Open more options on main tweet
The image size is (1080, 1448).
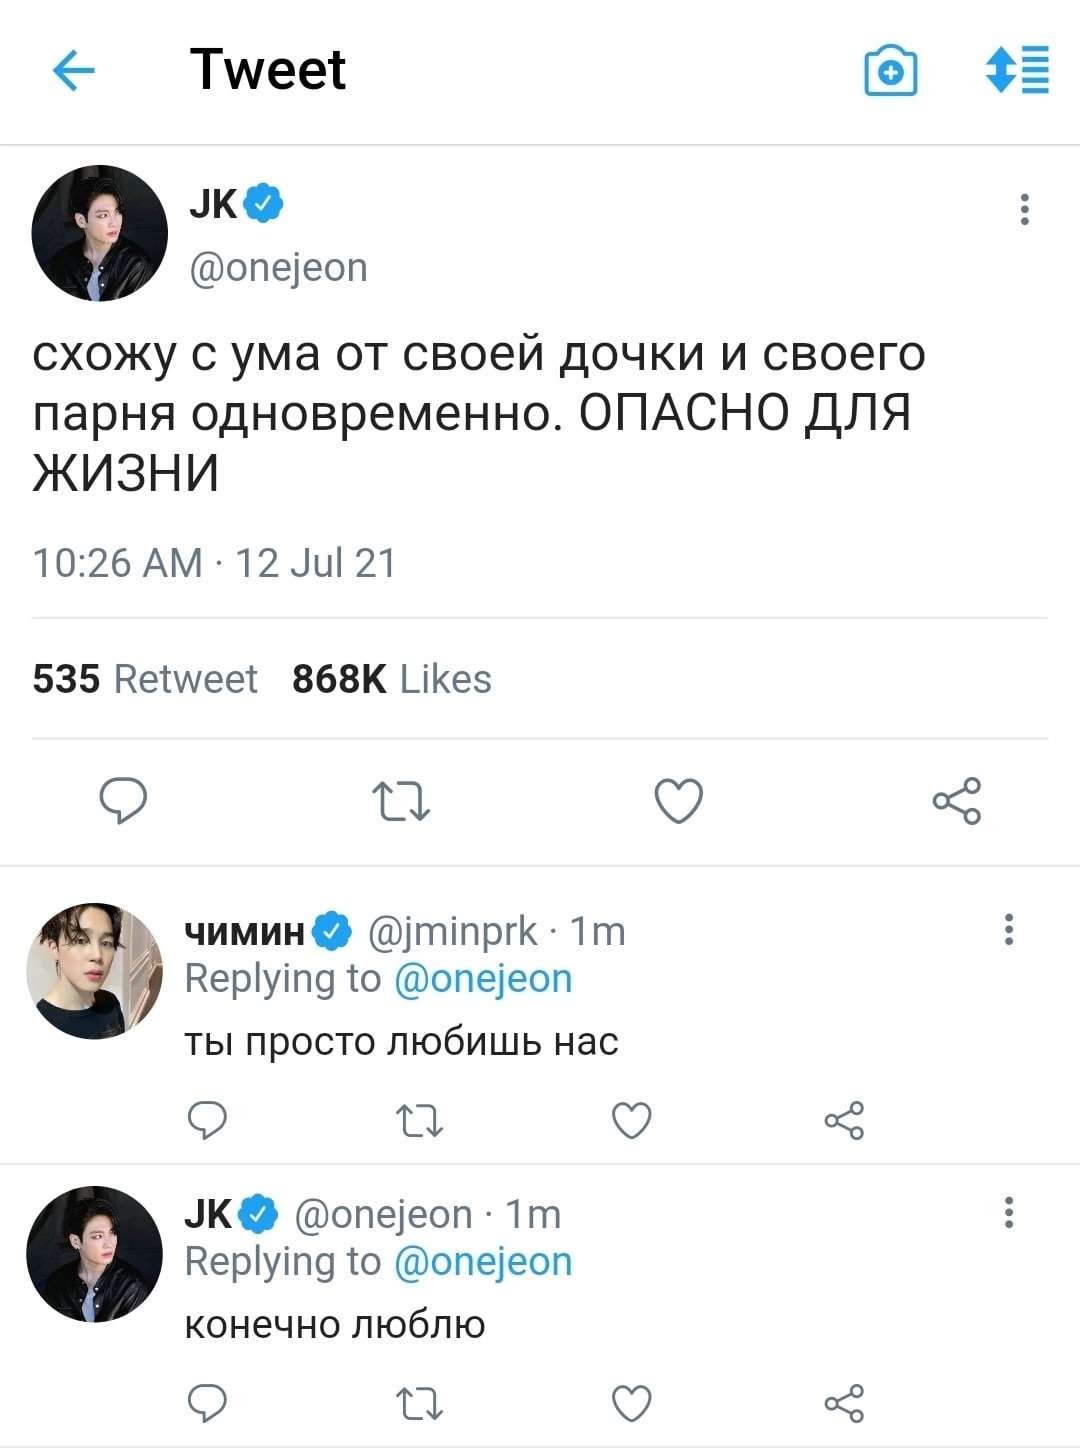pyautogui.click(x=1024, y=209)
